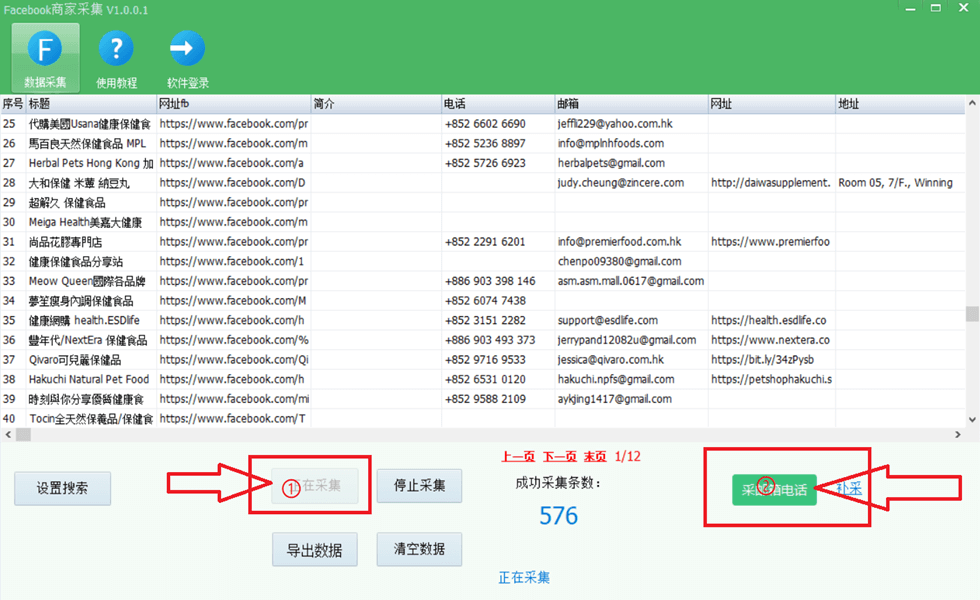Select the Meiga Health美嘉大健康 row
Image resolution: width=980 pixels, height=600 pixels.
[x=482, y=222]
